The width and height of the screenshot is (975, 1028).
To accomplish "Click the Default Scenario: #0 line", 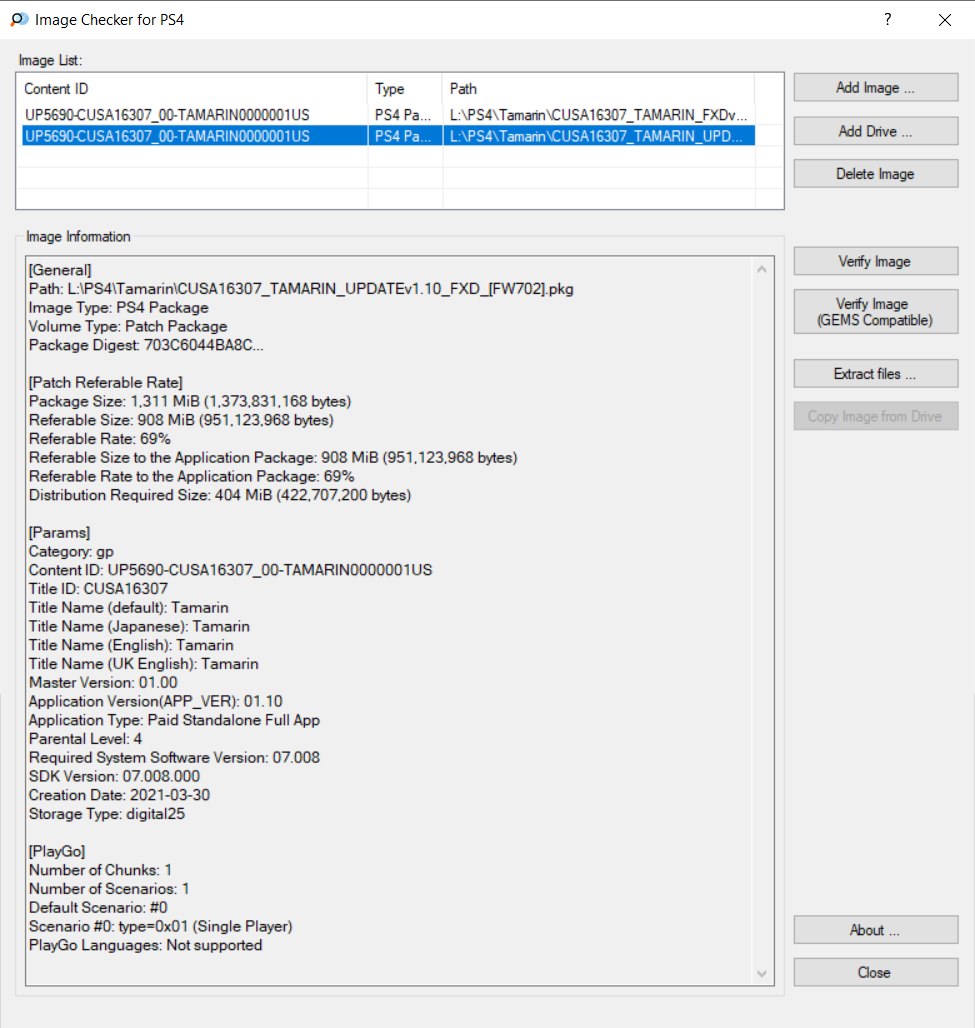I will click(98, 908).
